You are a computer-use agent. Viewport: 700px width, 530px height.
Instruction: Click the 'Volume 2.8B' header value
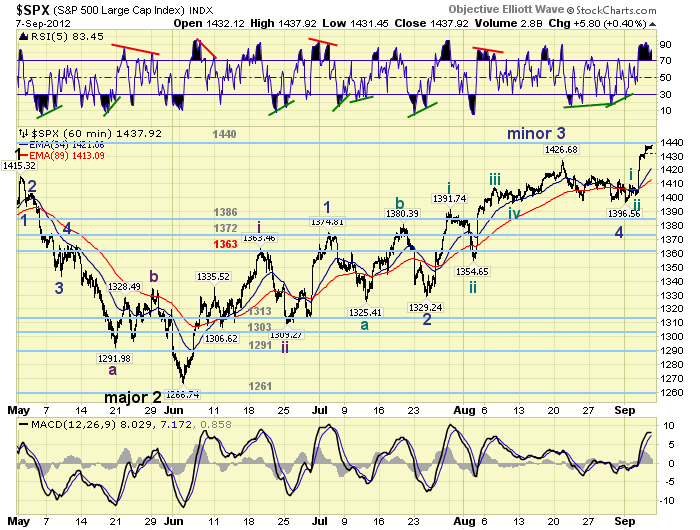pos(508,23)
